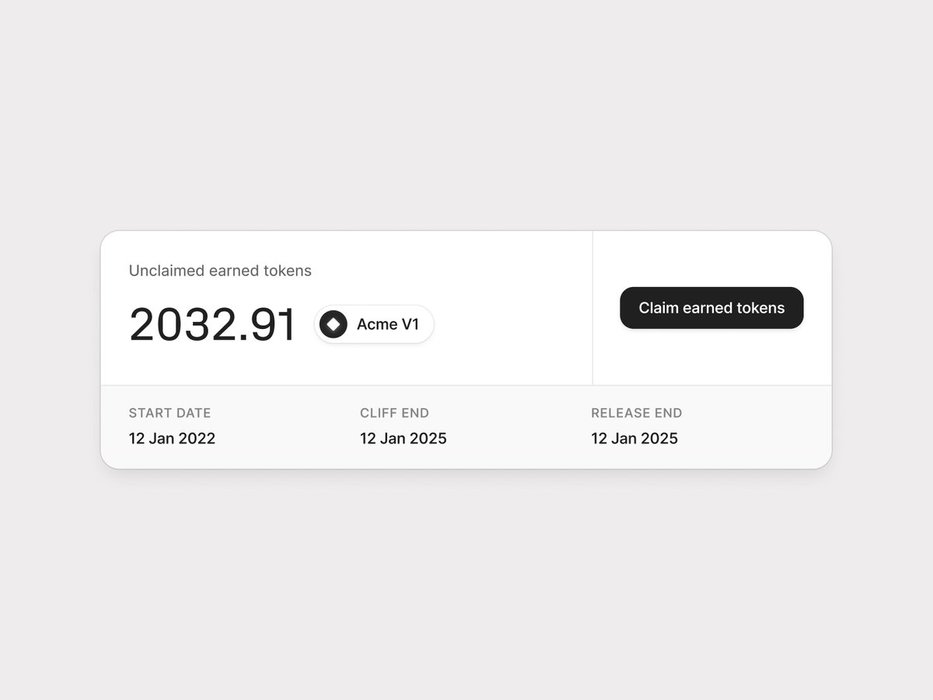Click the START DATE label

[x=170, y=413]
